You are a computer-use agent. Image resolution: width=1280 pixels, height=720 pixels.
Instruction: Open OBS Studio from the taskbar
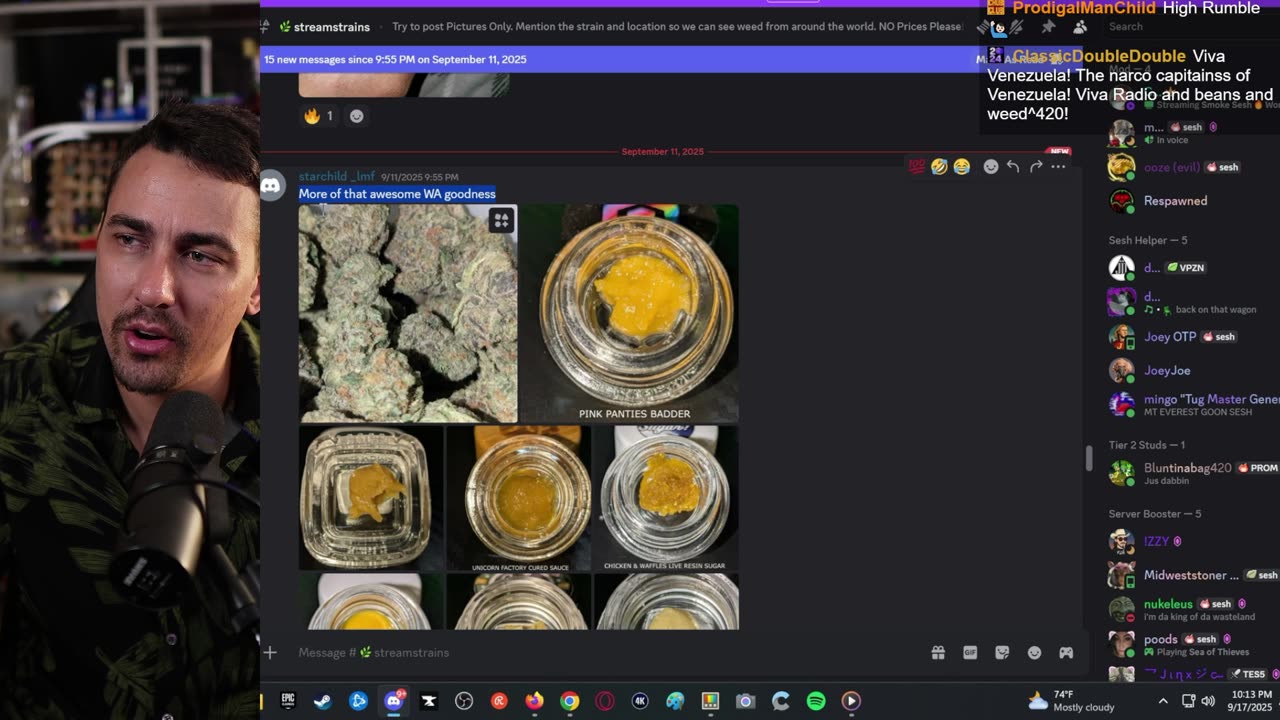[x=464, y=701]
